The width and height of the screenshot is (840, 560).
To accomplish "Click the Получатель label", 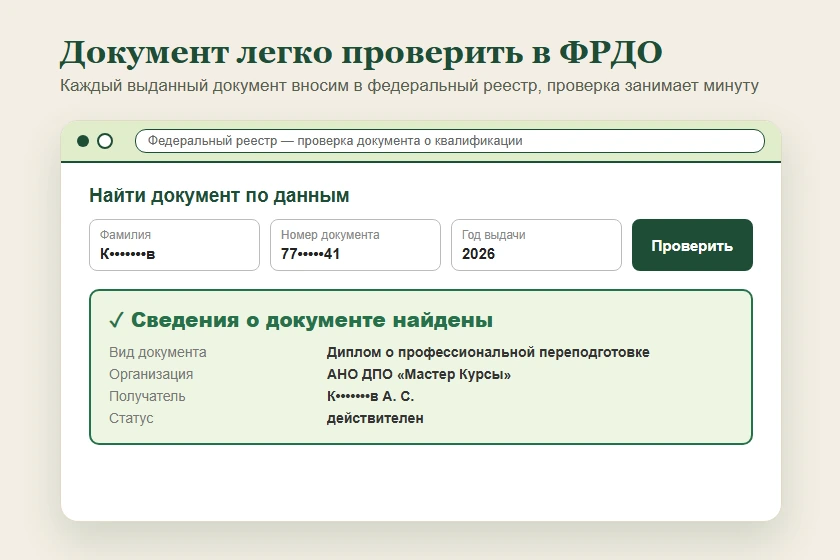I will point(147,396).
